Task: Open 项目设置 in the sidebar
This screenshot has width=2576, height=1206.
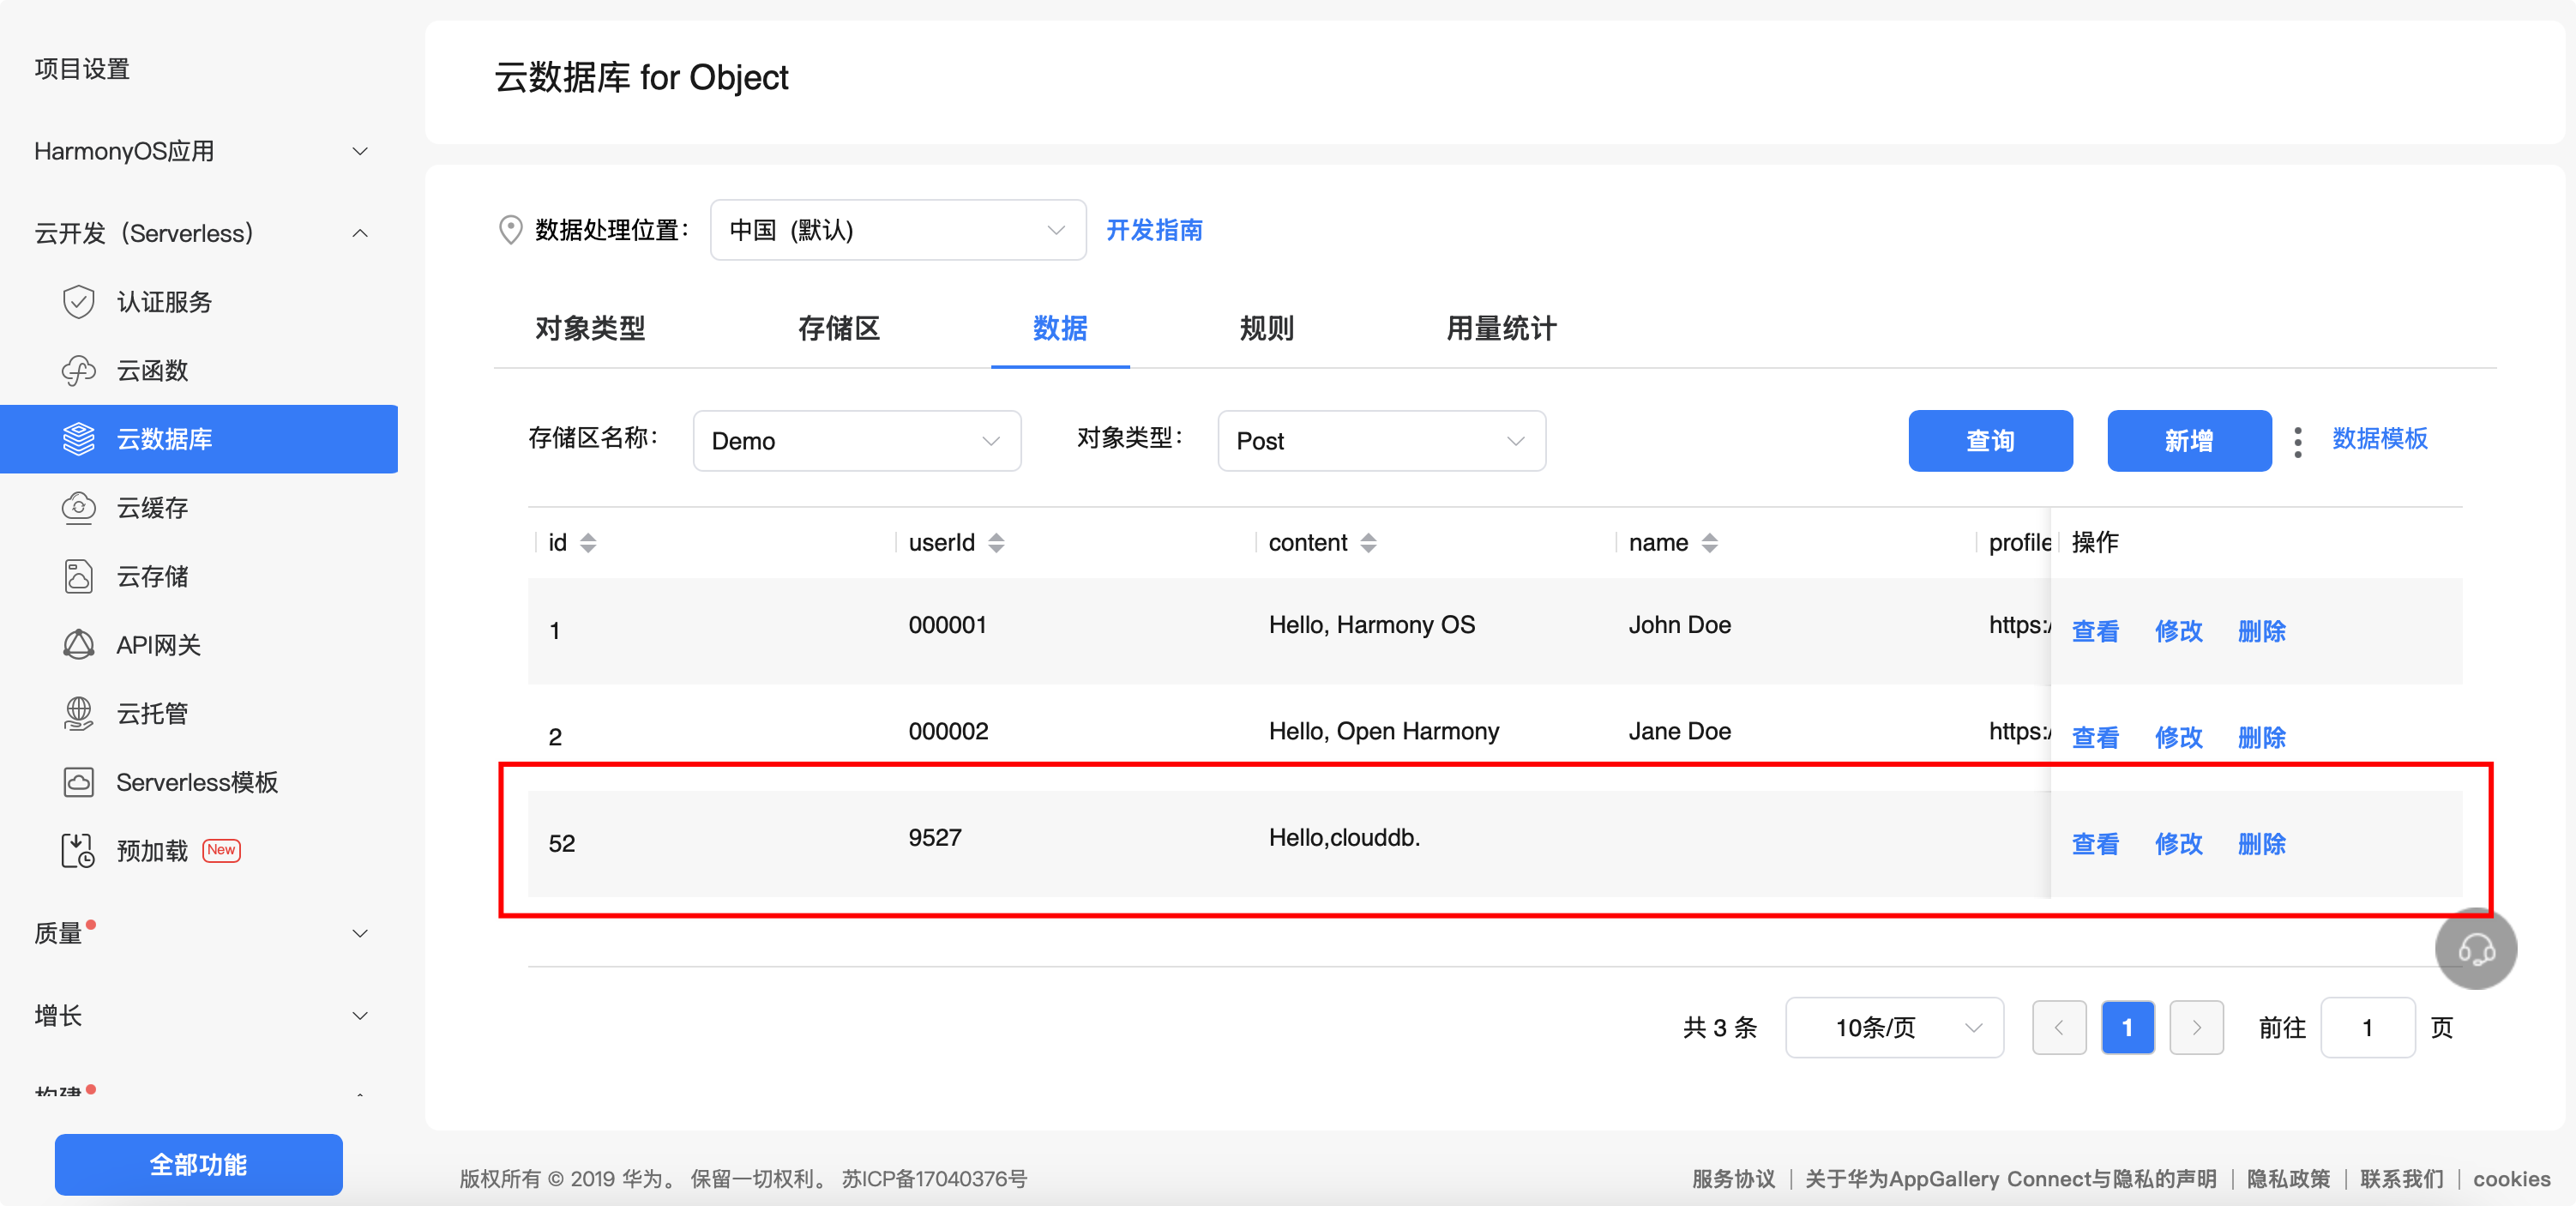Action: (x=82, y=69)
